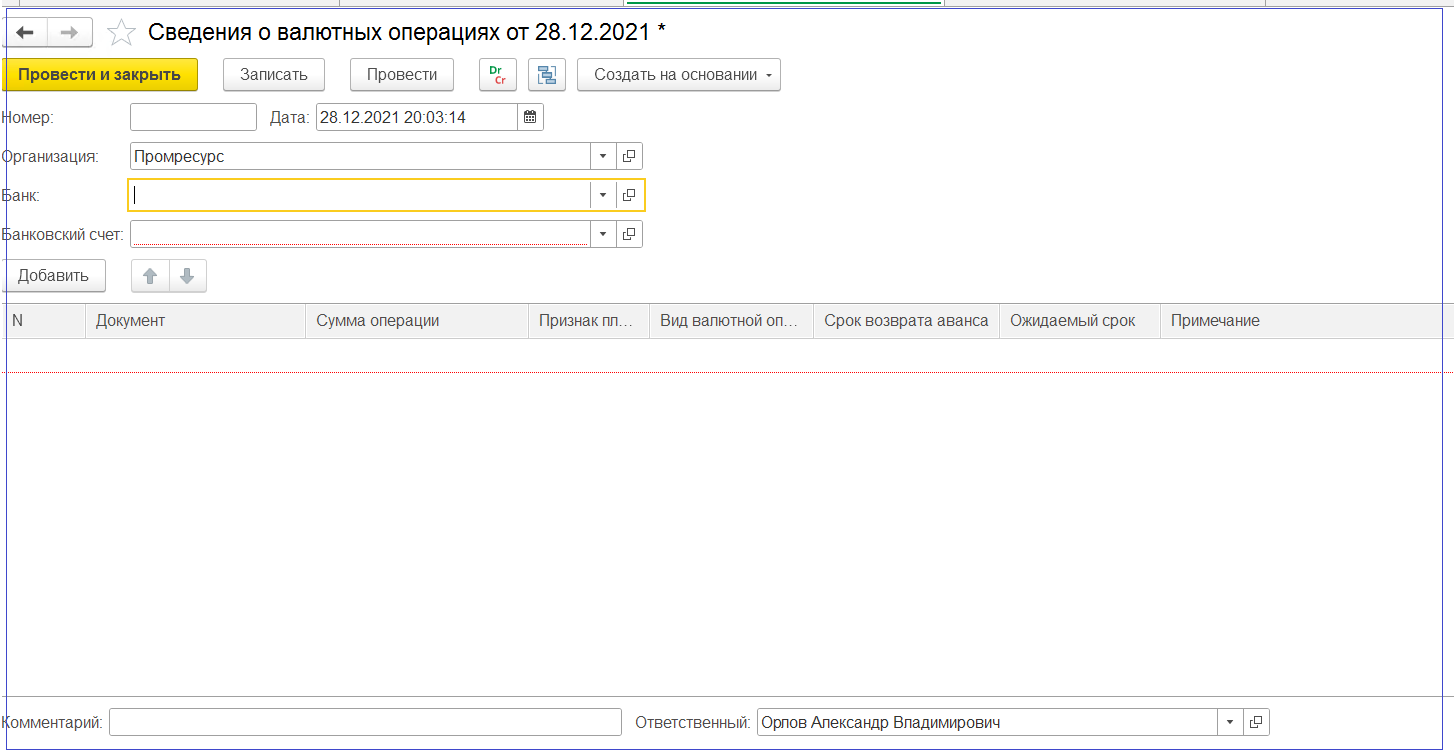The image size is (1454, 755).
Task: Go back with the left arrow
Action: (25, 32)
